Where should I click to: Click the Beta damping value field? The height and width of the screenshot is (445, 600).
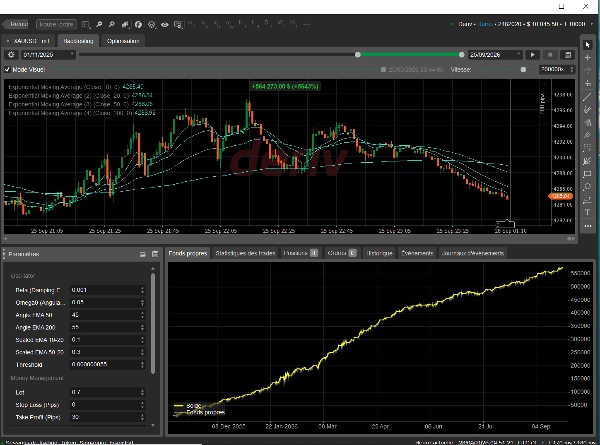pos(108,290)
